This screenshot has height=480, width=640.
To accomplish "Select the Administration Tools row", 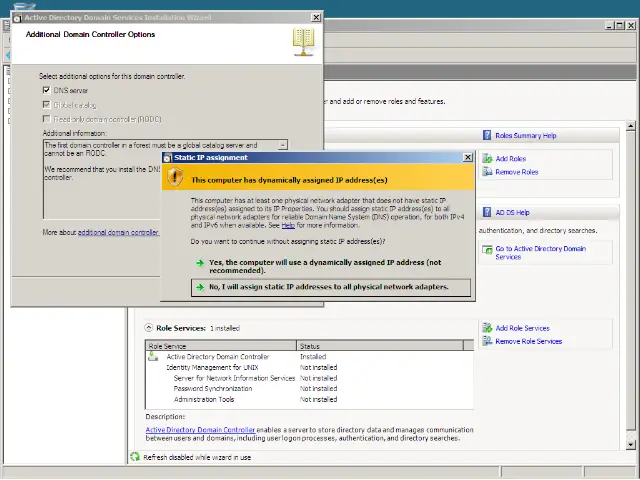I will pyautogui.click(x=309, y=400).
